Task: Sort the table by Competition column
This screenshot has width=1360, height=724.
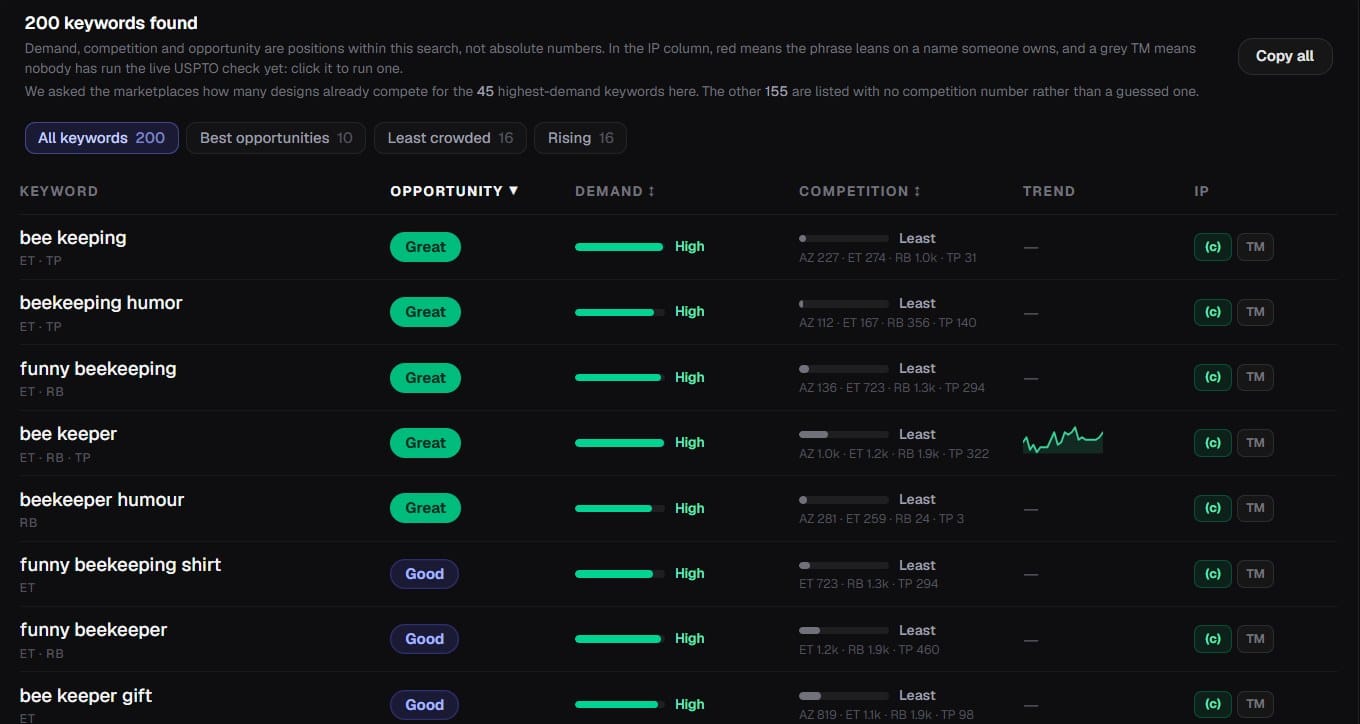Action: tap(860, 191)
